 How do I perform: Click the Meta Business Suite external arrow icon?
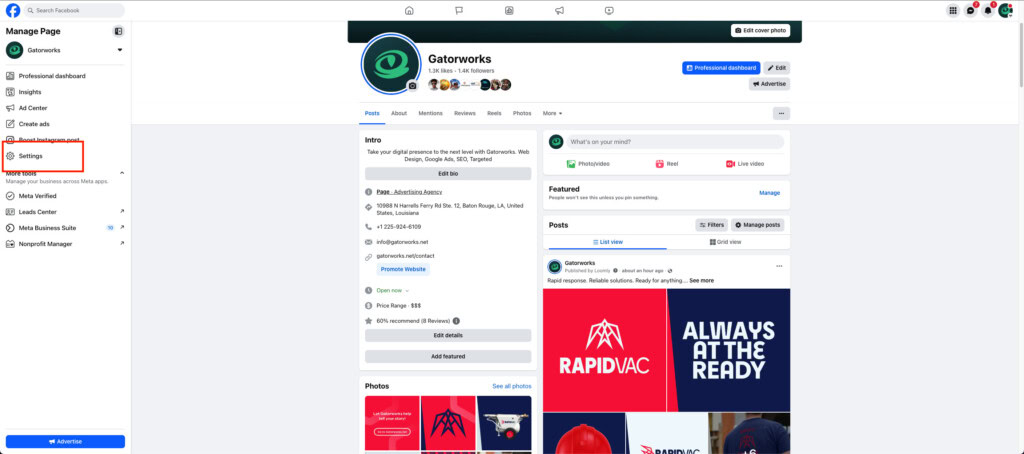coord(122,227)
